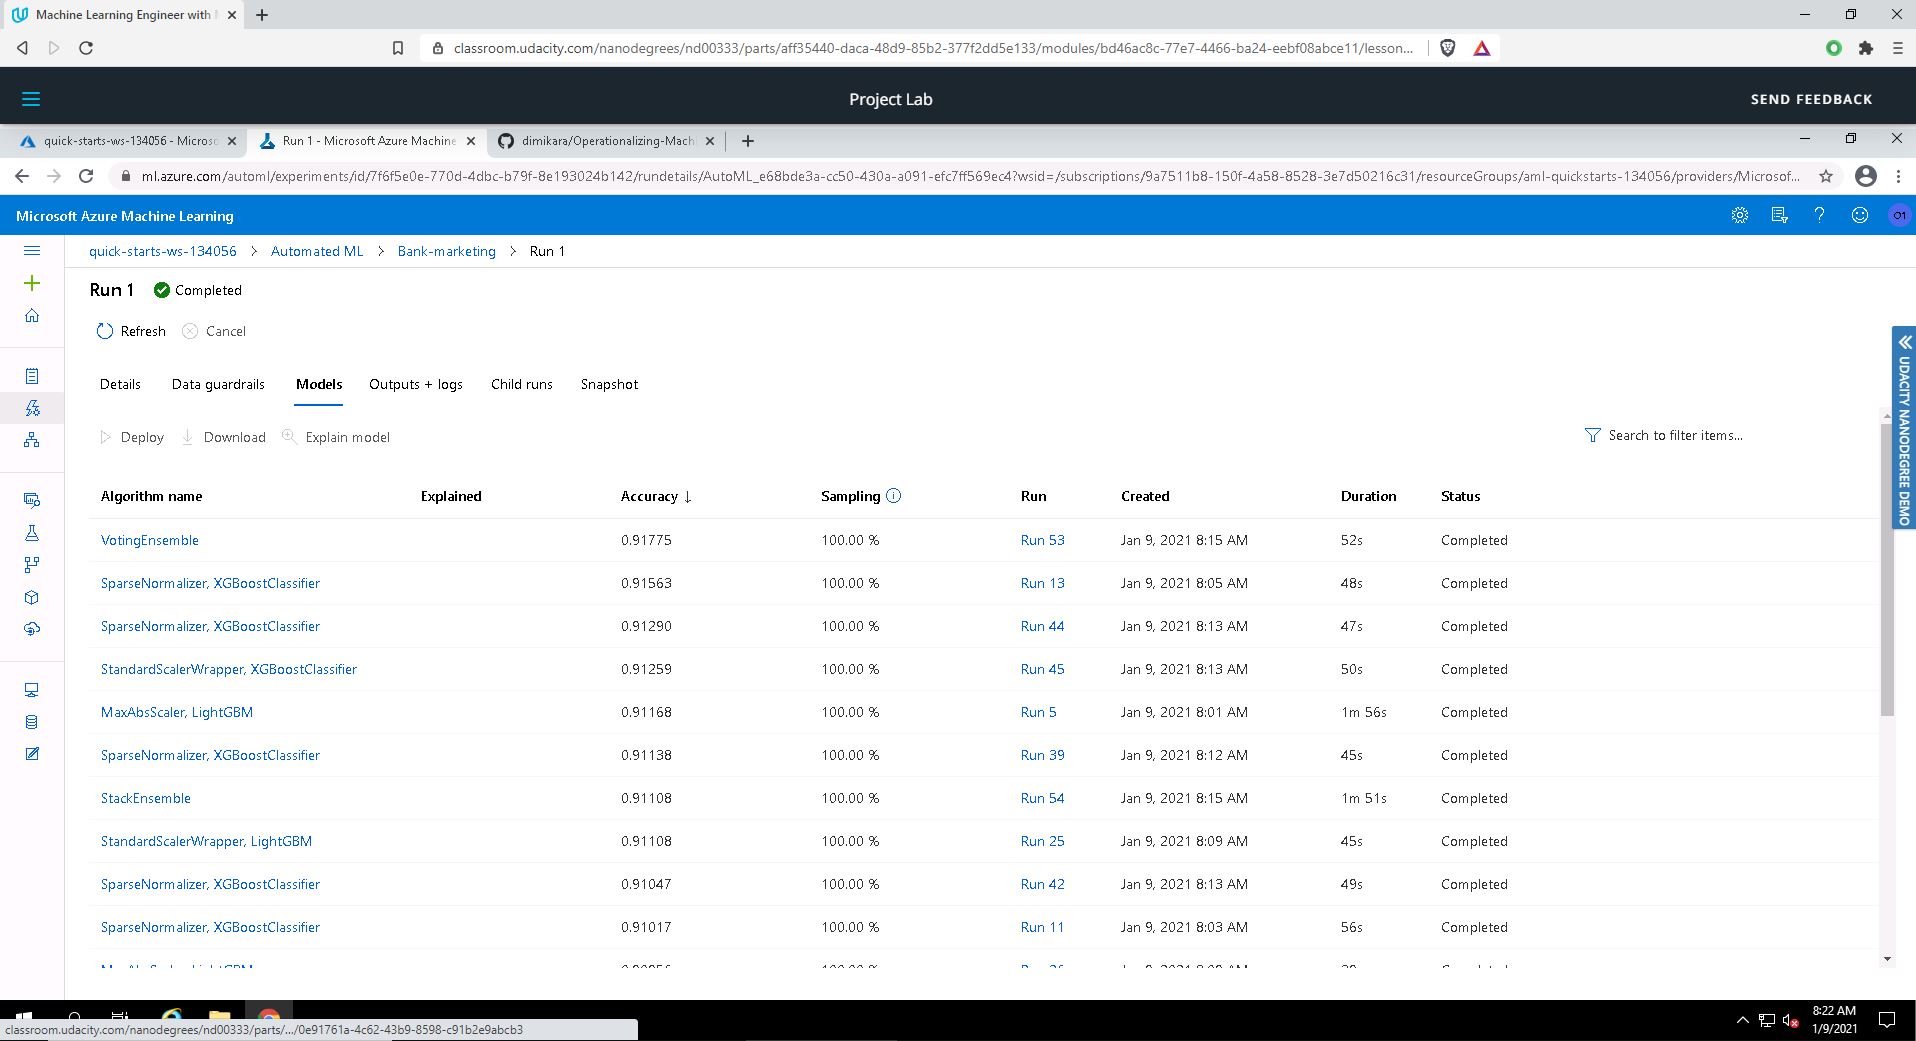Image resolution: width=1916 pixels, height=1041 pixels.
Task: Open the Datastores icon in sidebar
Action: point(32,722)
